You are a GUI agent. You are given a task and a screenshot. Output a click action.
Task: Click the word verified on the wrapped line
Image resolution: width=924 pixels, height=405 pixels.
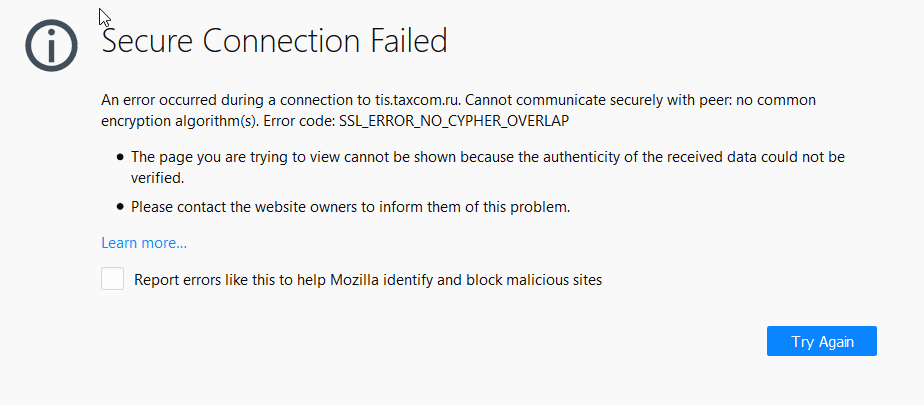click(157, 178)
